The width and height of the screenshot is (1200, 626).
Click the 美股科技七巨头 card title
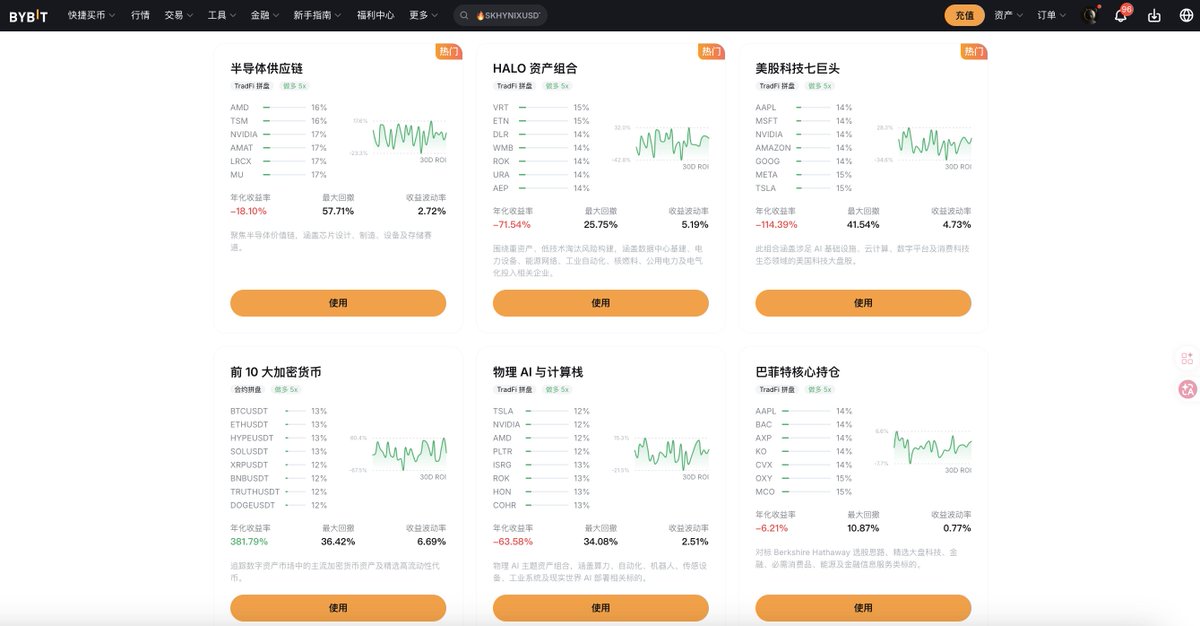tap(797, 68)
